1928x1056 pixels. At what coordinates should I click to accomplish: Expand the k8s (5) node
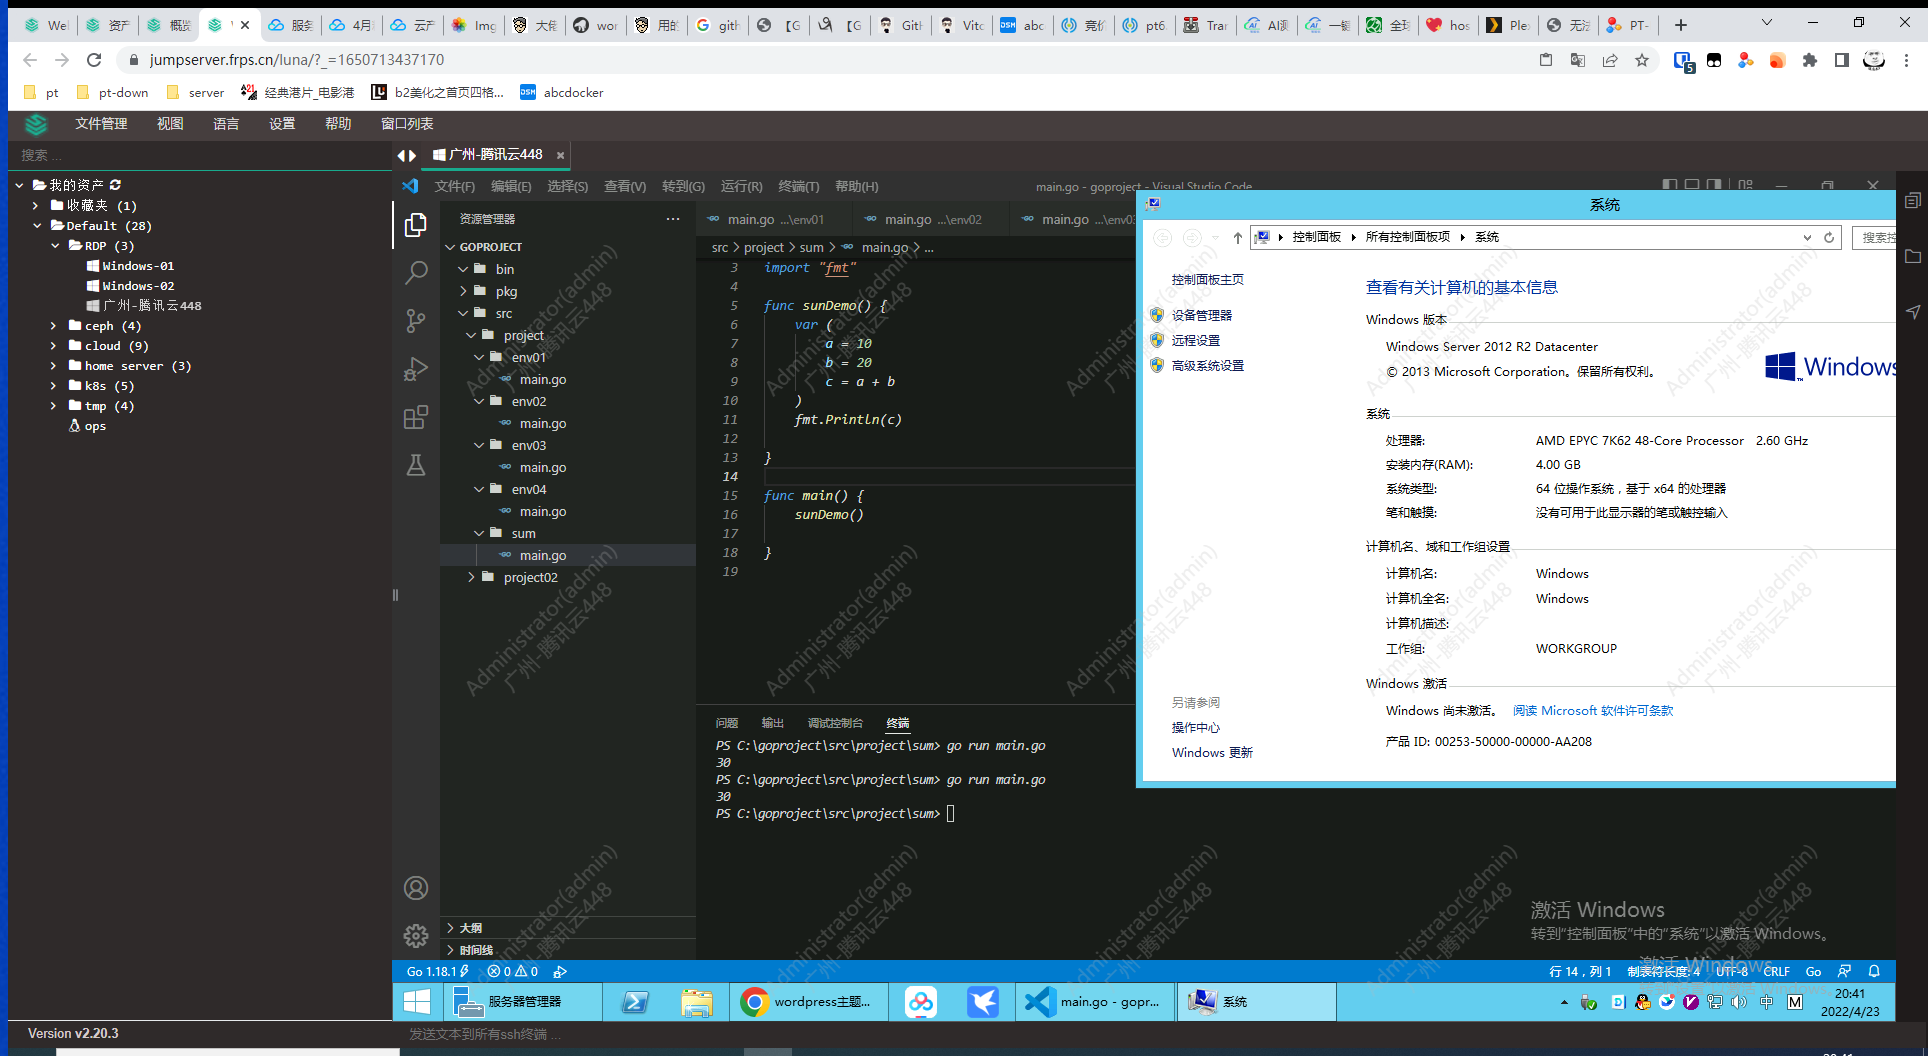(x=53, y=386)
